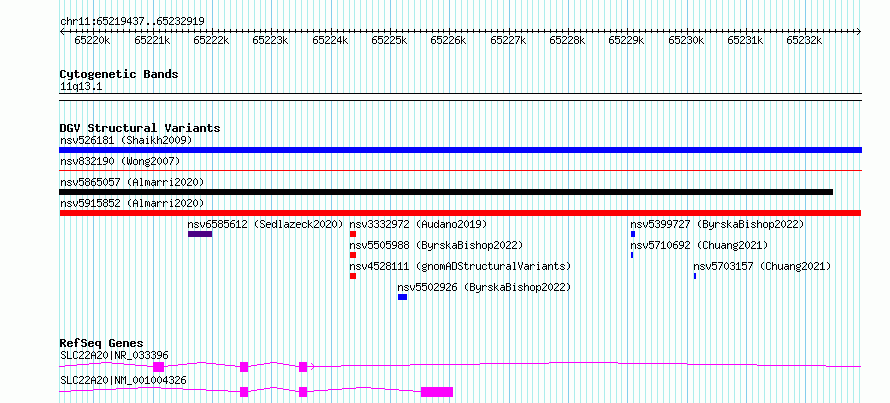890x403 pixels.
Task: Click the 65220k ruler tick label
Action: (x=93, y=40)
